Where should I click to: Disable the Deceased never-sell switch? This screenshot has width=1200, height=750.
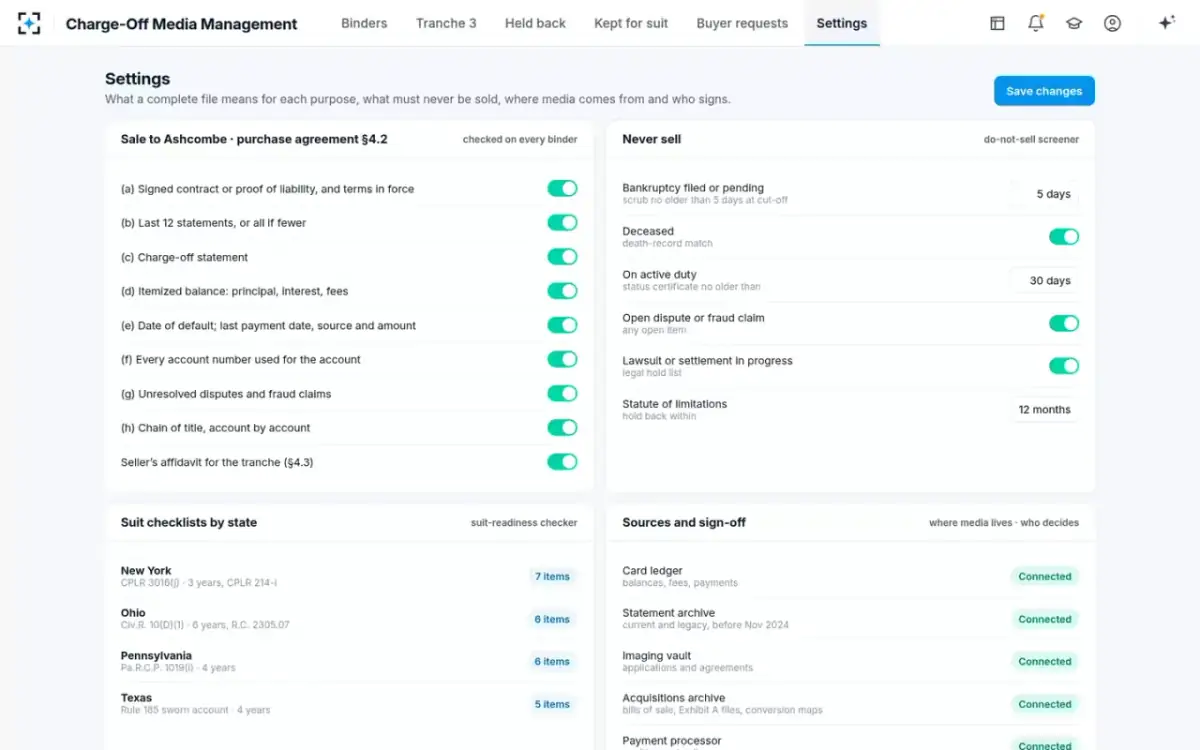pyautogui.click(x=1064, y=237)
